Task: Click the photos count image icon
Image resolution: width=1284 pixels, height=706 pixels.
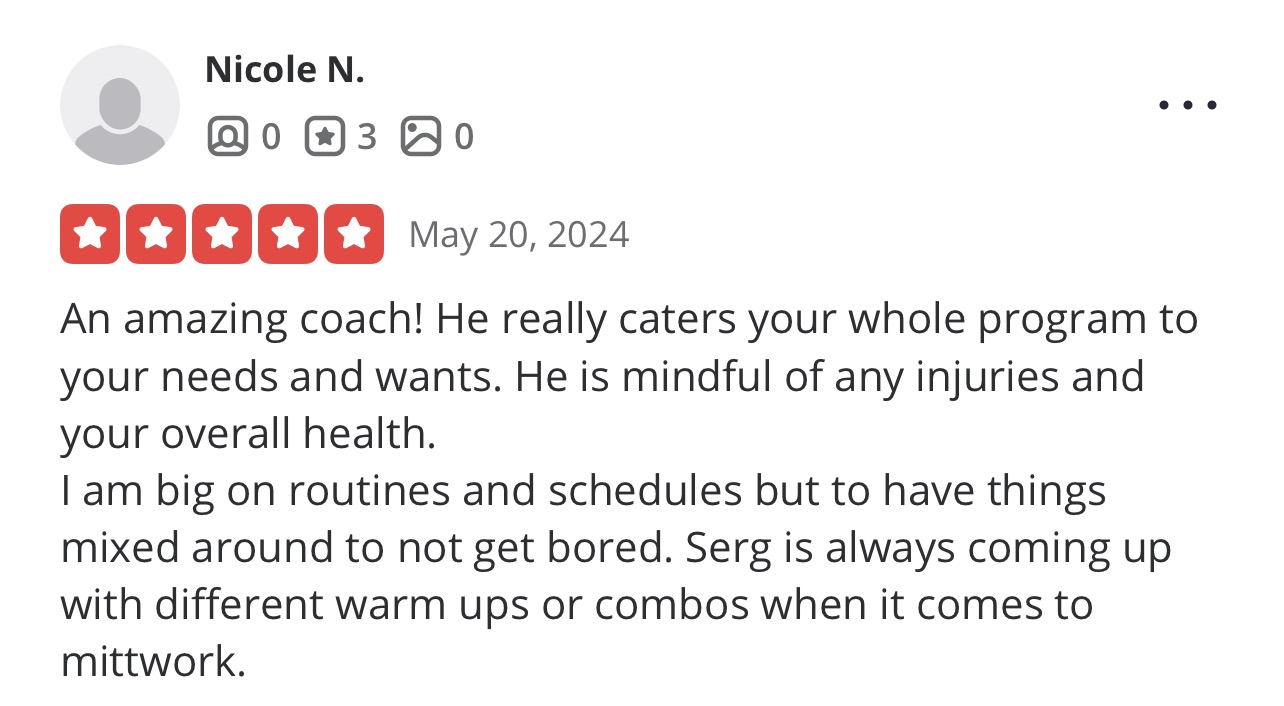Action: (421, 136)
